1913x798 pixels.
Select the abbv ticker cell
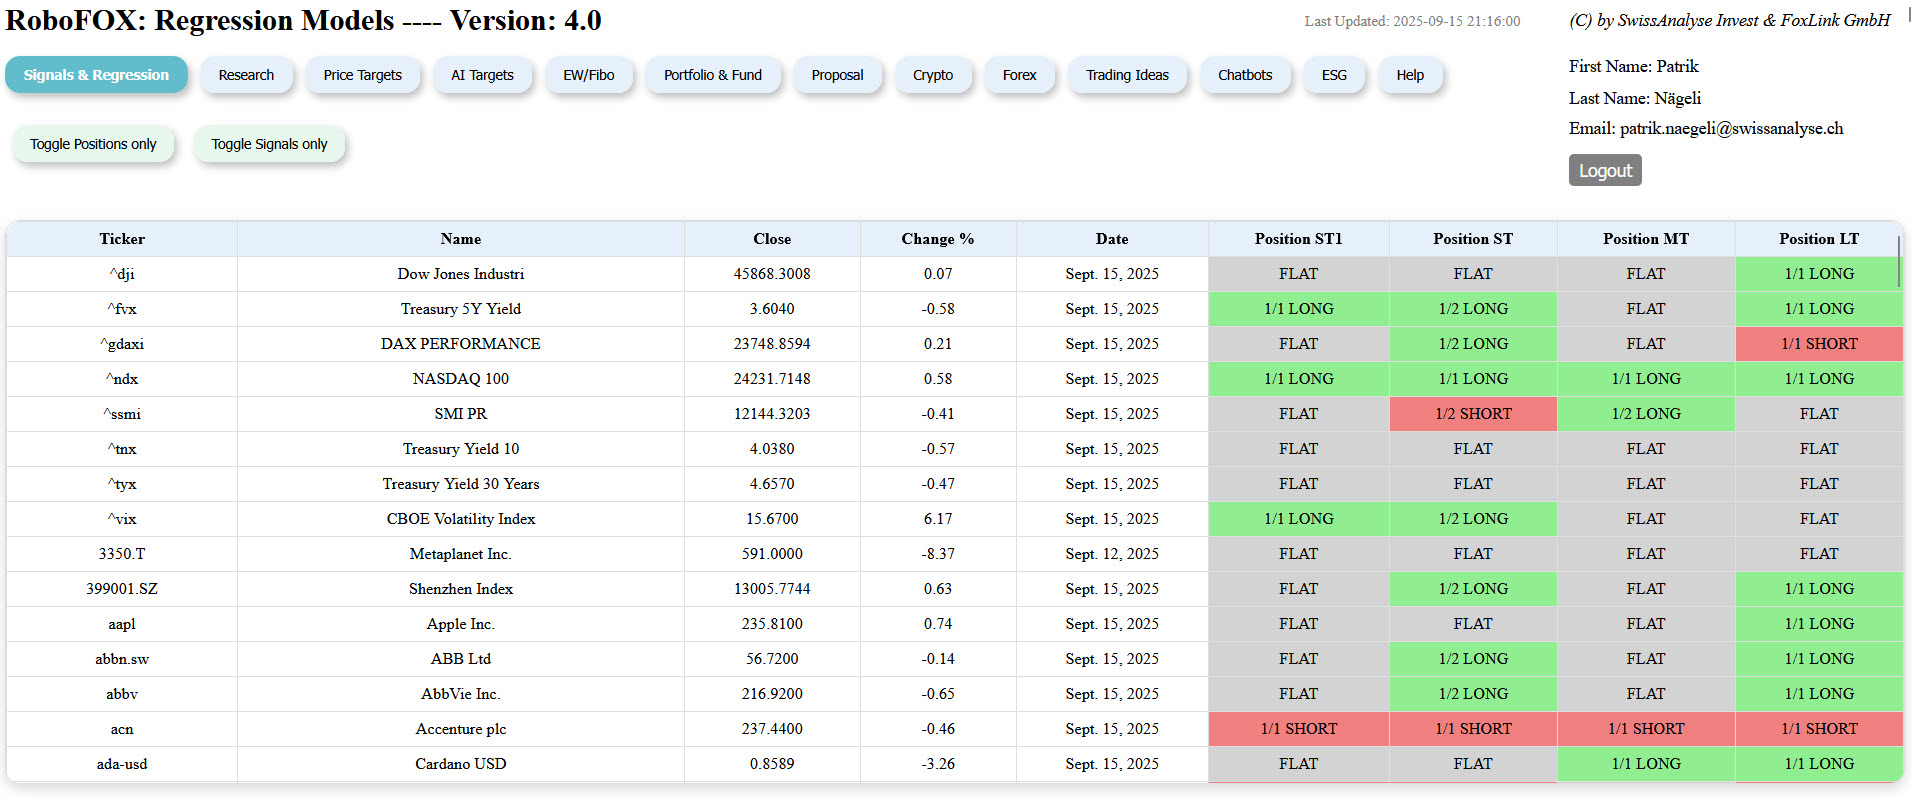[x=122, y=694]
